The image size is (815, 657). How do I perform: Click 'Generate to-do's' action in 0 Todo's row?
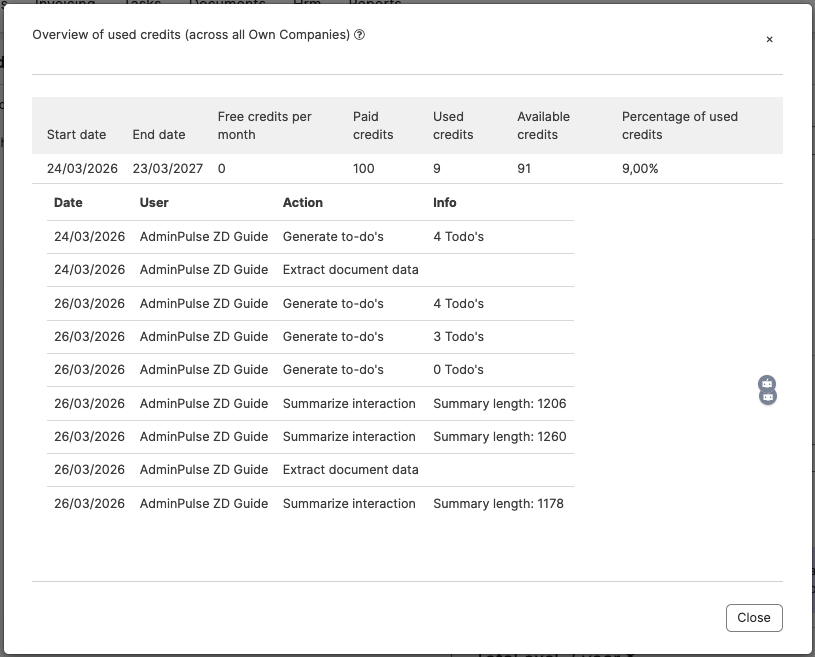click(x=333, y=370)
